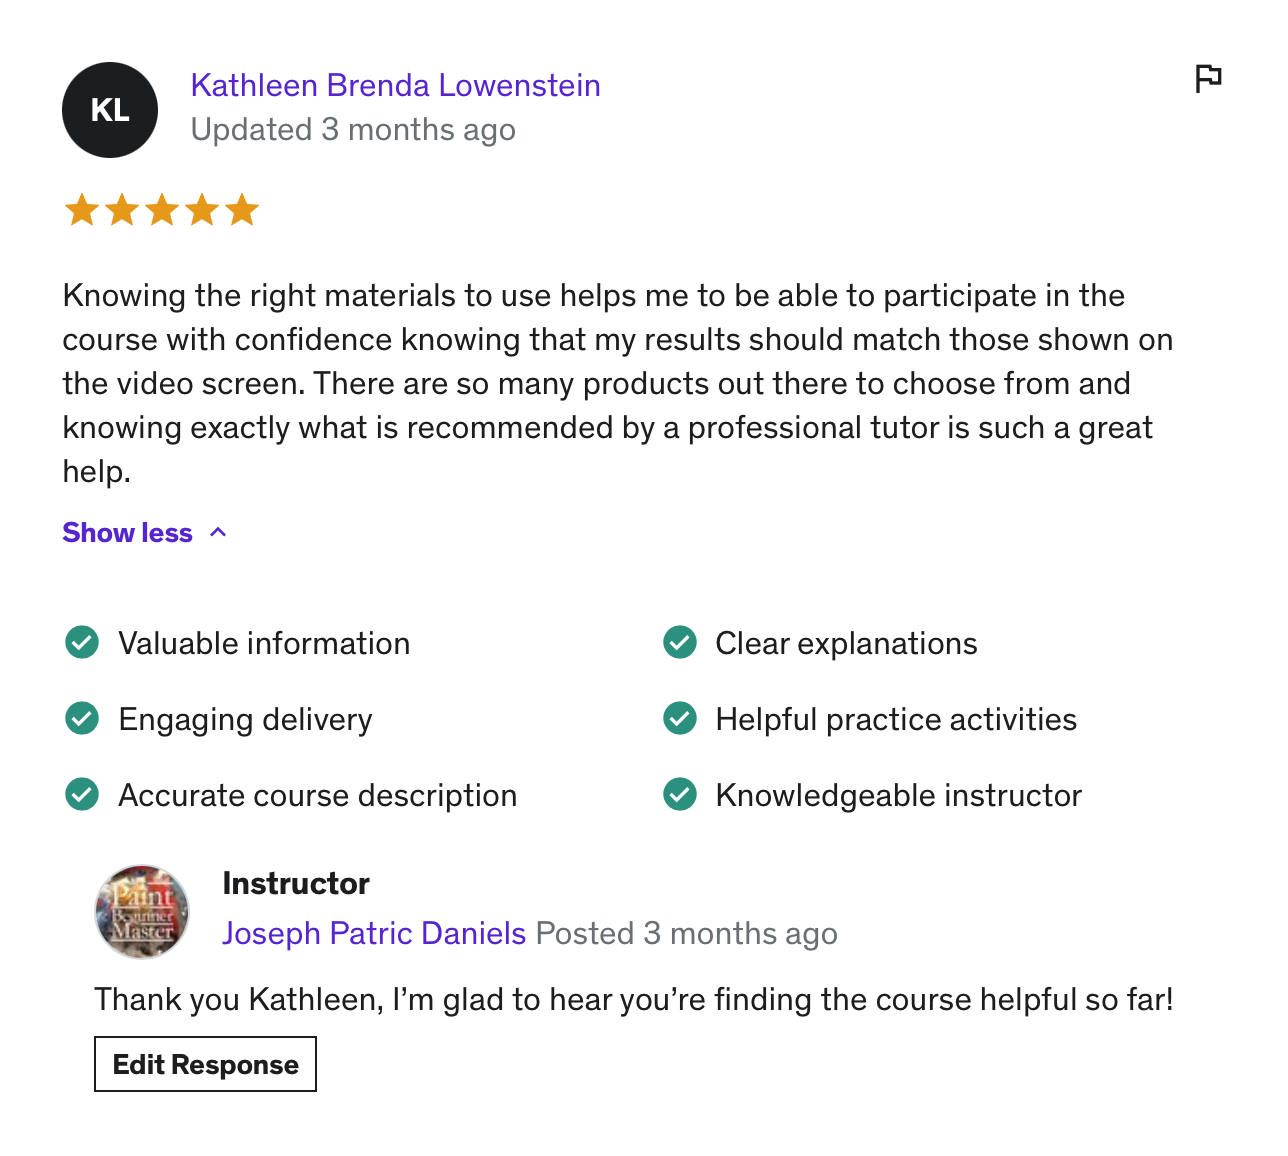Image resolution: width=1288 pixels, height=1156 pixels.
Task: Click the Accurate course description checkmark
Action: (x=82, y=794)
